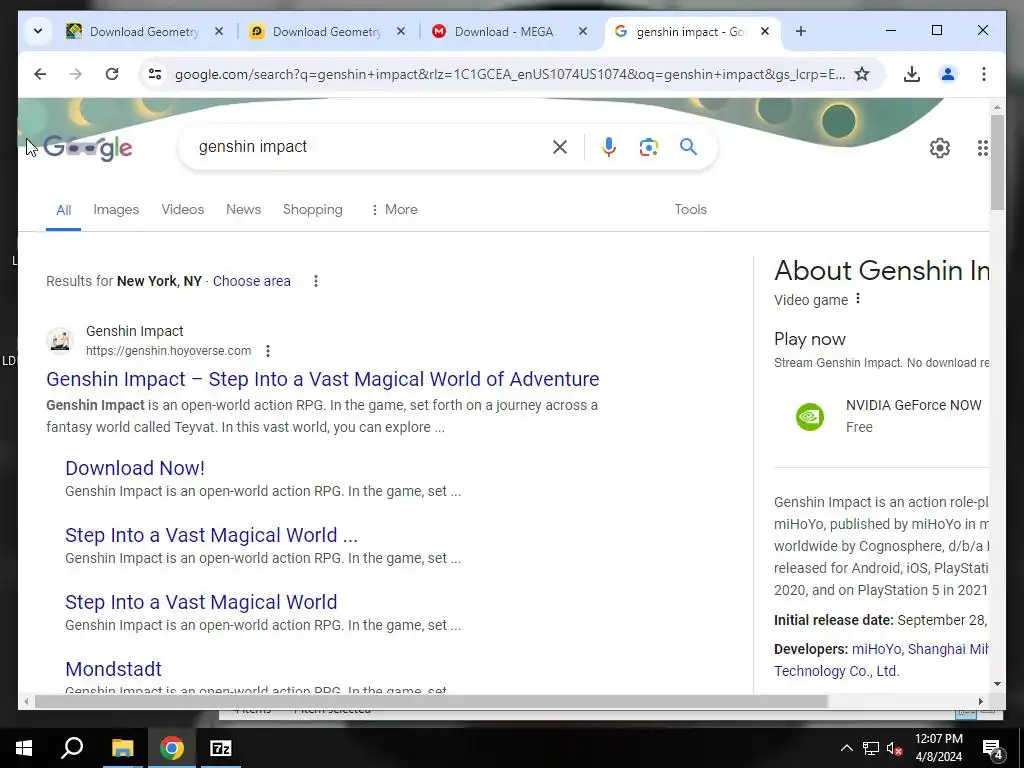The width and height of the screenshot is (1024, 768).
Task: Open more options beside Video game
Action: [858, 298]
